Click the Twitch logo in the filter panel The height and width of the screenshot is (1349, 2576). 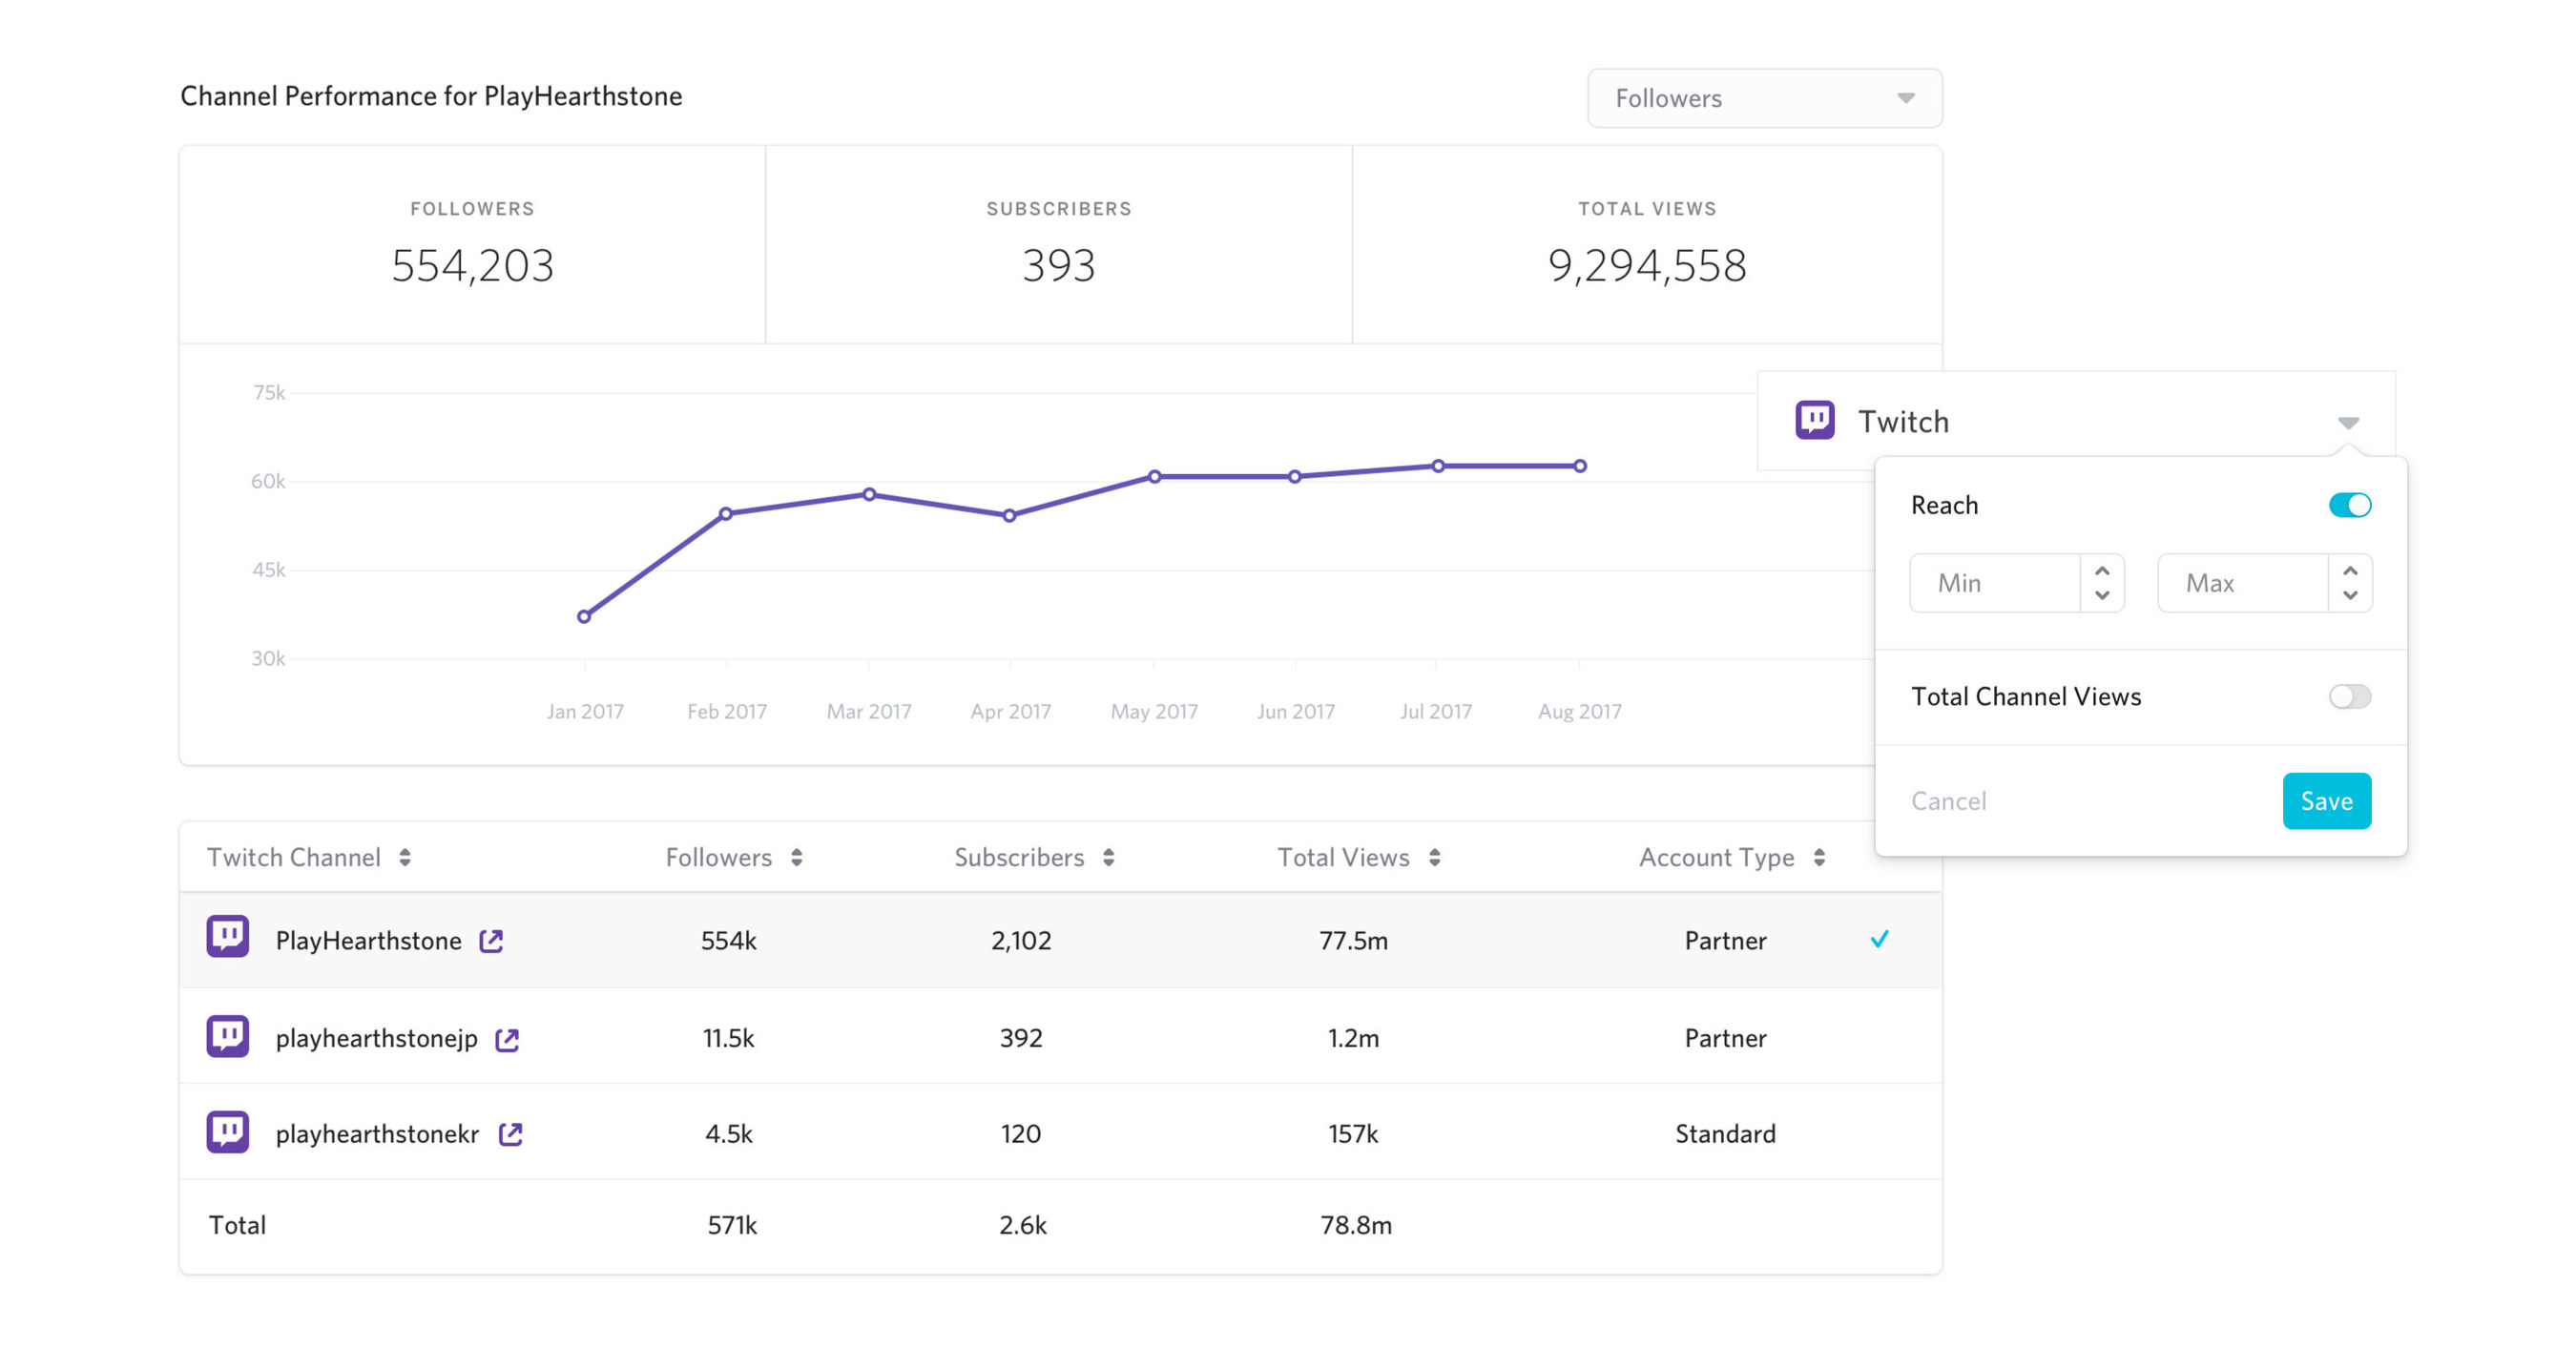click(1817, 420)
